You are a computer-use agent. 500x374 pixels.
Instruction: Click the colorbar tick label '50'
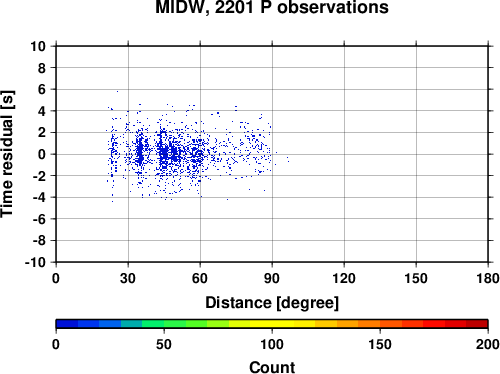coord(164,344)
